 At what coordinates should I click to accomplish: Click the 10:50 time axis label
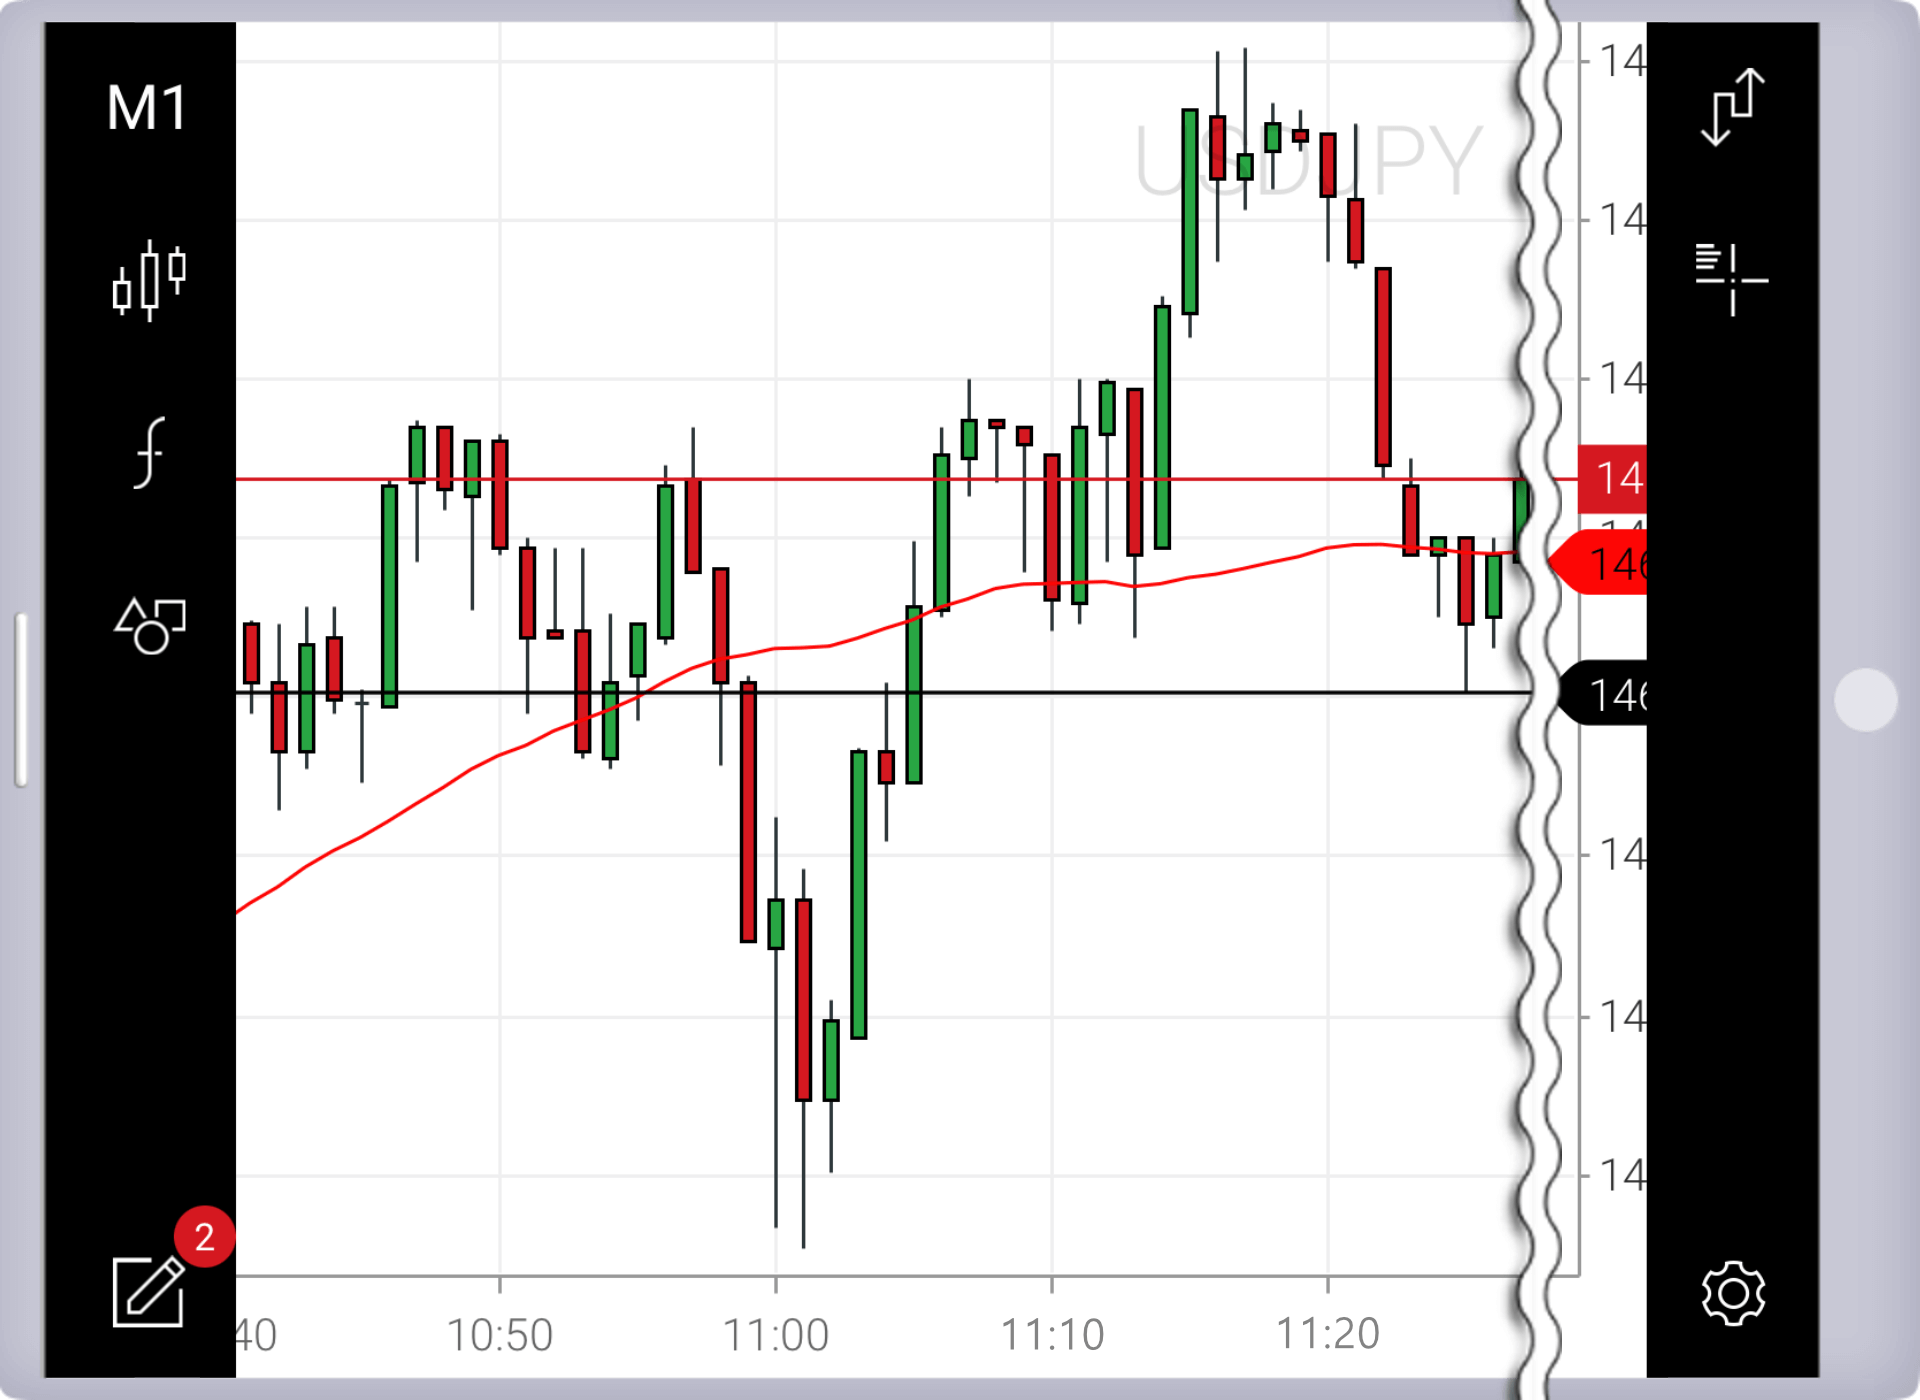(x=499, y=1335)
